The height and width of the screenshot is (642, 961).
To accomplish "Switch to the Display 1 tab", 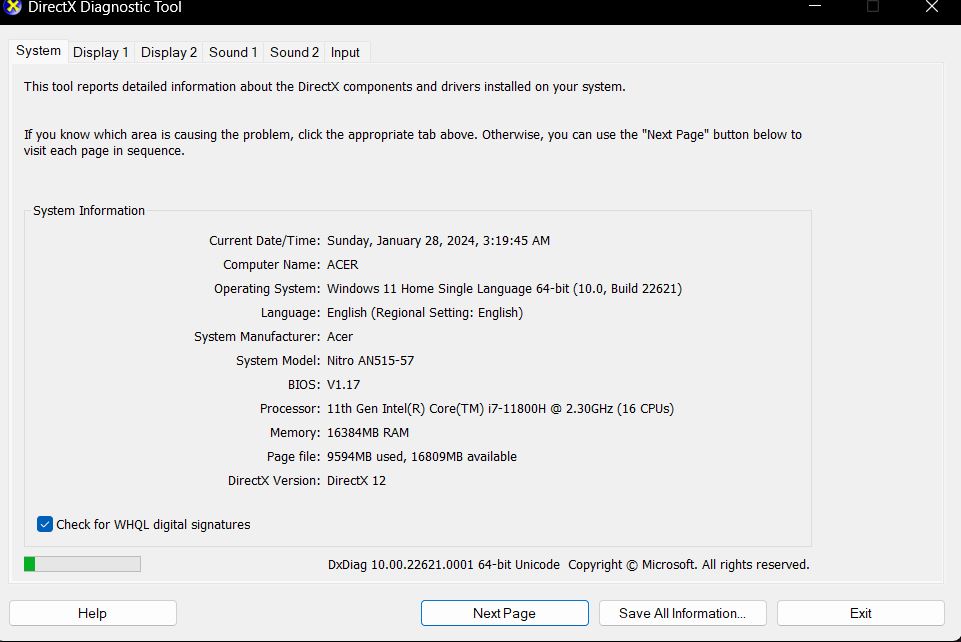I will (x=100, y=52).
